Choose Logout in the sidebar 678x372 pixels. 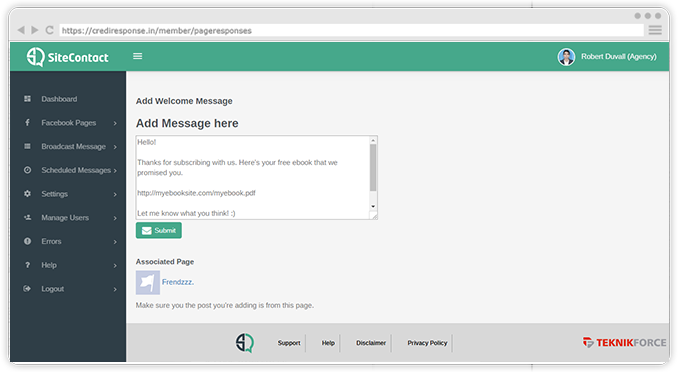click(x=52, y=289)
